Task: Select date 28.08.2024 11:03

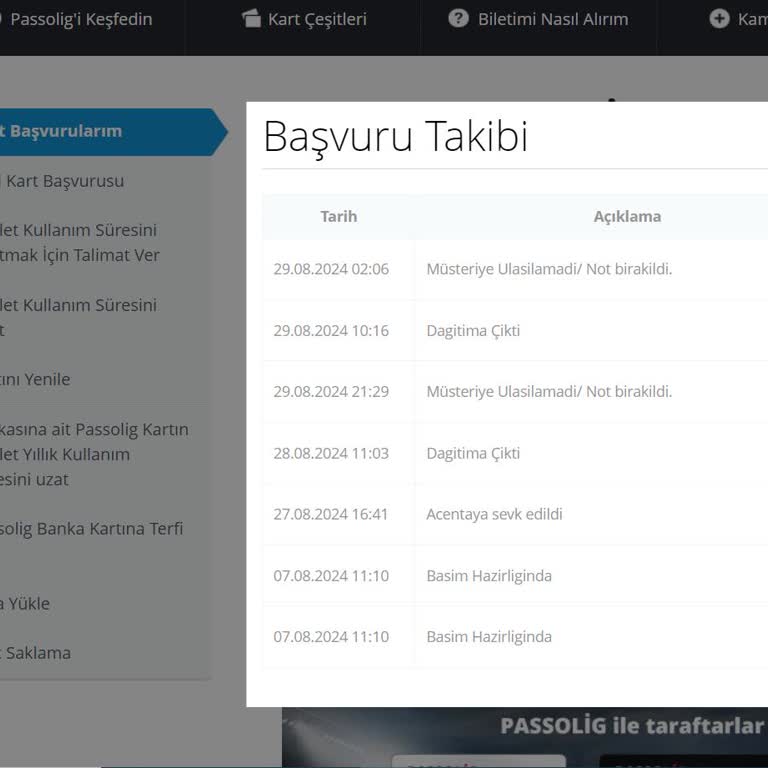Action: tap(331, 453)
